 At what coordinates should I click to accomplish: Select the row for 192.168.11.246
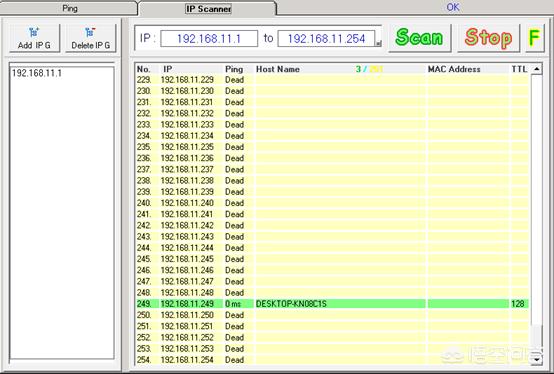(x=332, y=270)
